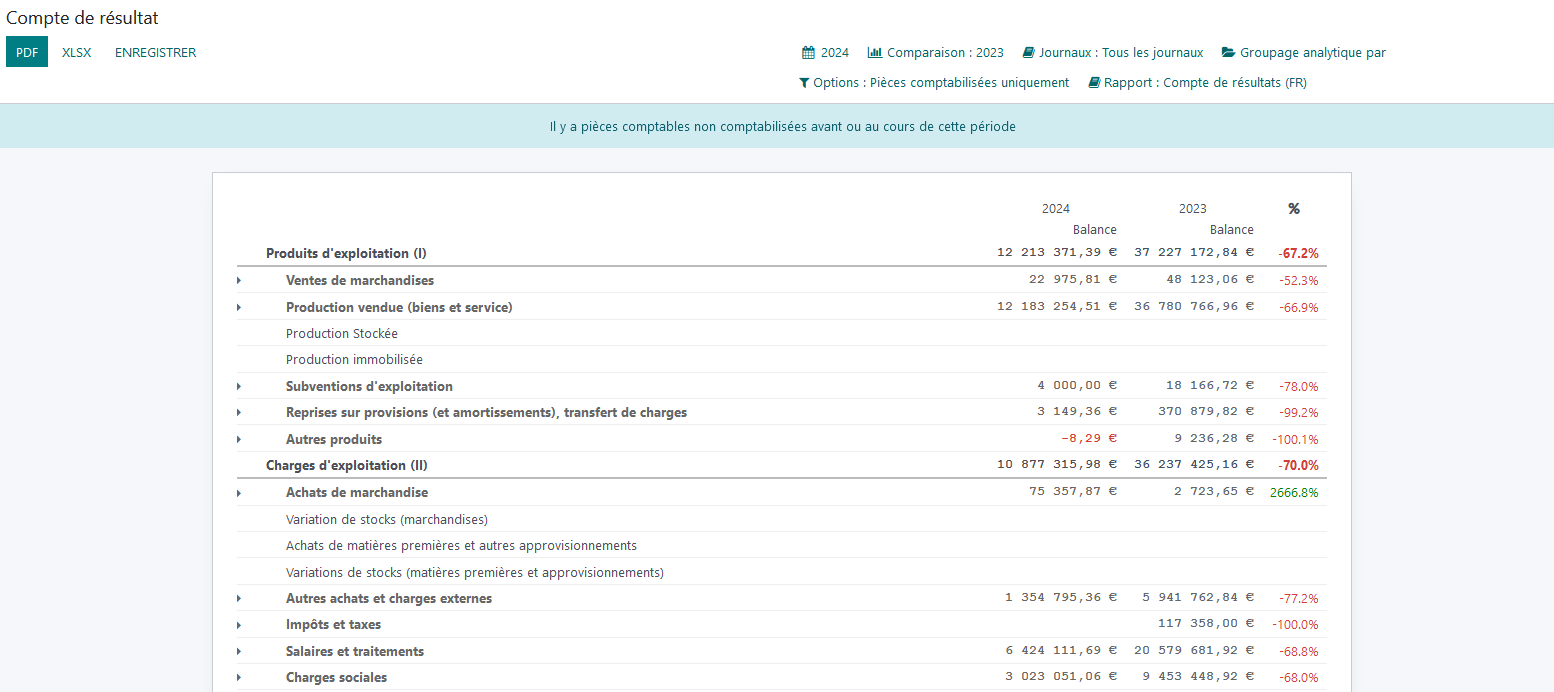Click the folder icon for Groupage analytique

[1229, 53]
